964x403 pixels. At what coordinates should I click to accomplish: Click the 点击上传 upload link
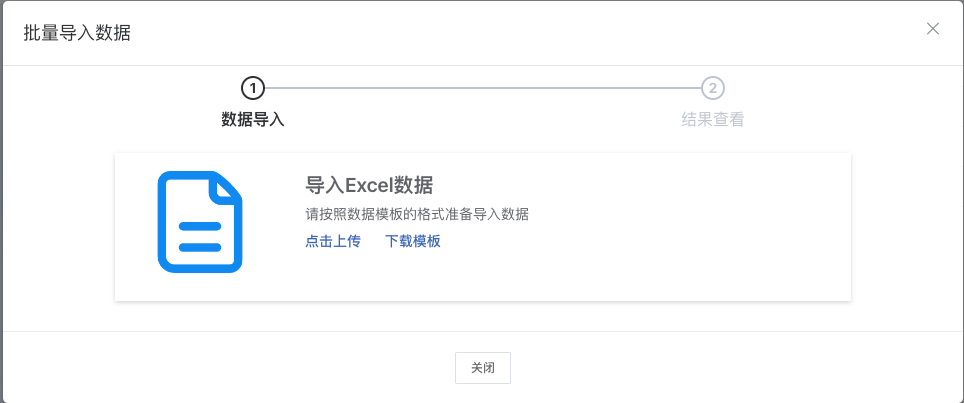click(x=332, y=241)
